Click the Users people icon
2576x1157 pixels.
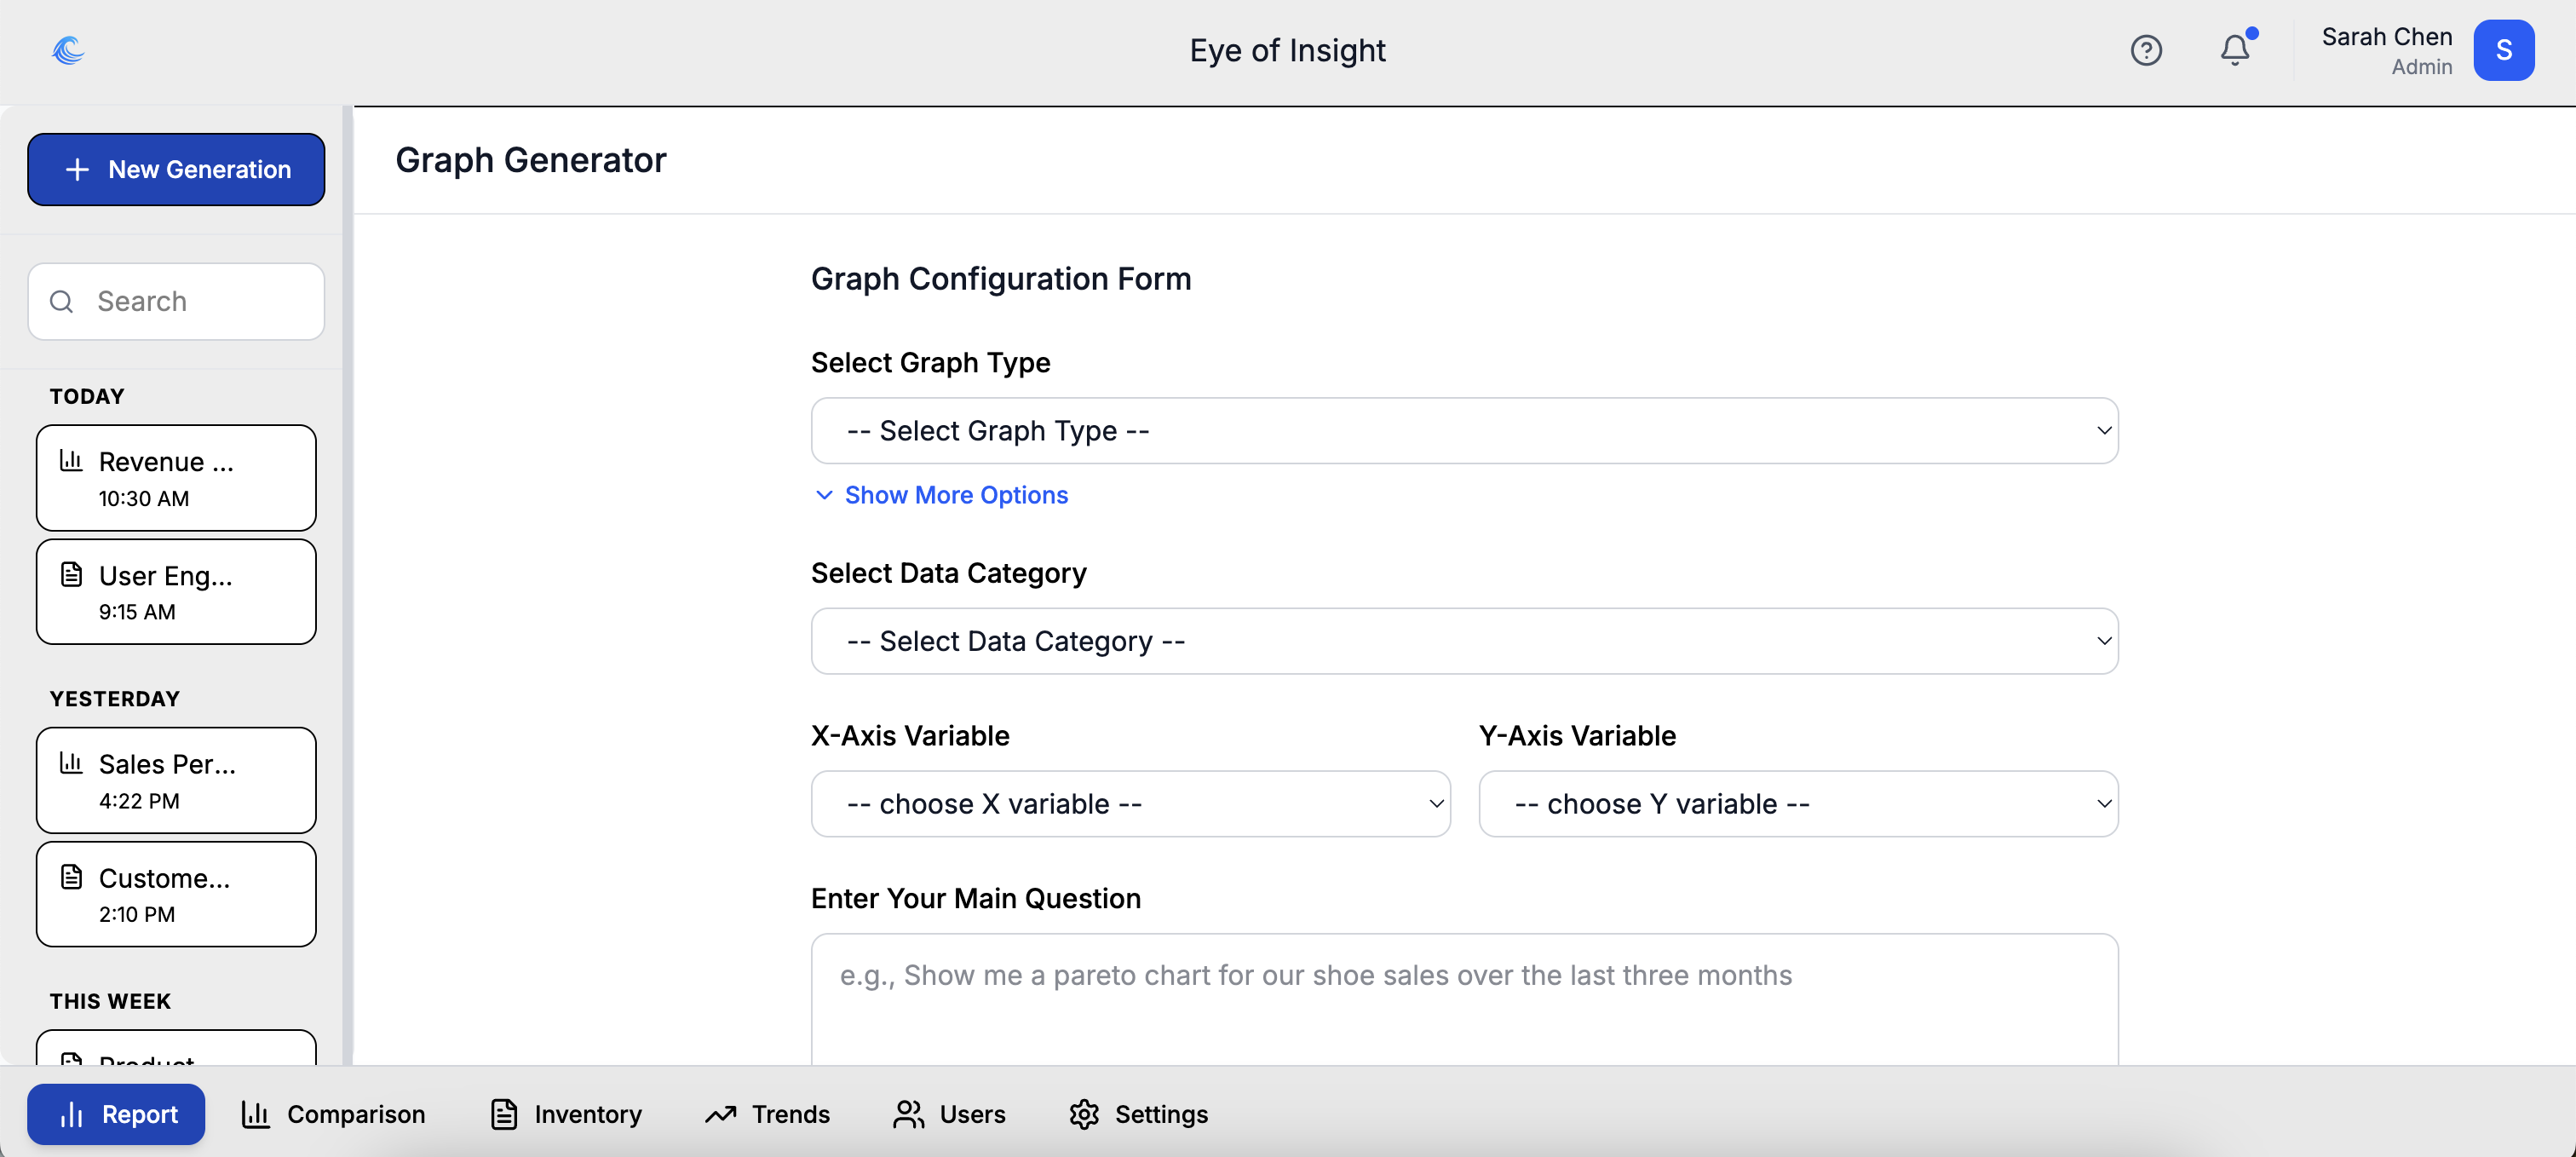coord(908,1114)
